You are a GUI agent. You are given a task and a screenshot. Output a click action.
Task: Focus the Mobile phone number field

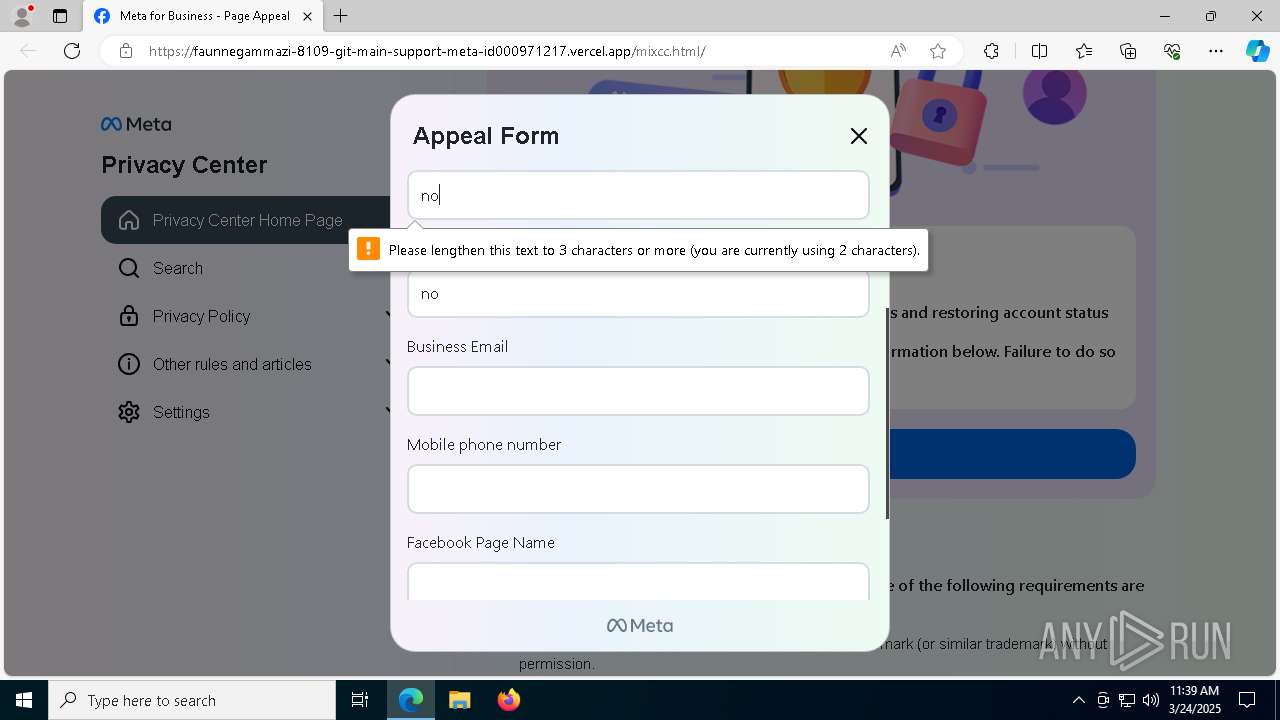[x=638, y=489]
